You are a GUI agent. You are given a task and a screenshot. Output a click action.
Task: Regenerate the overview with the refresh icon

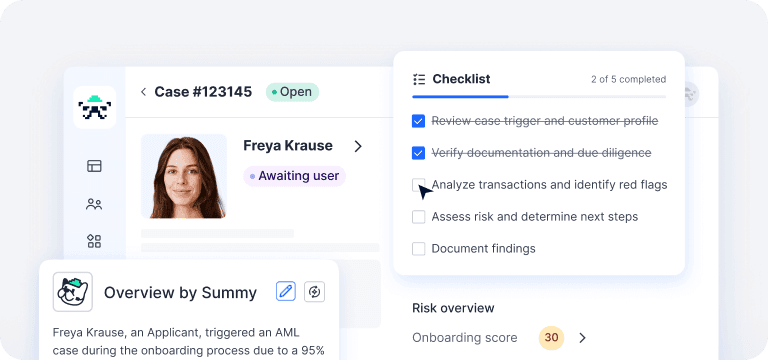click(314, 291)
